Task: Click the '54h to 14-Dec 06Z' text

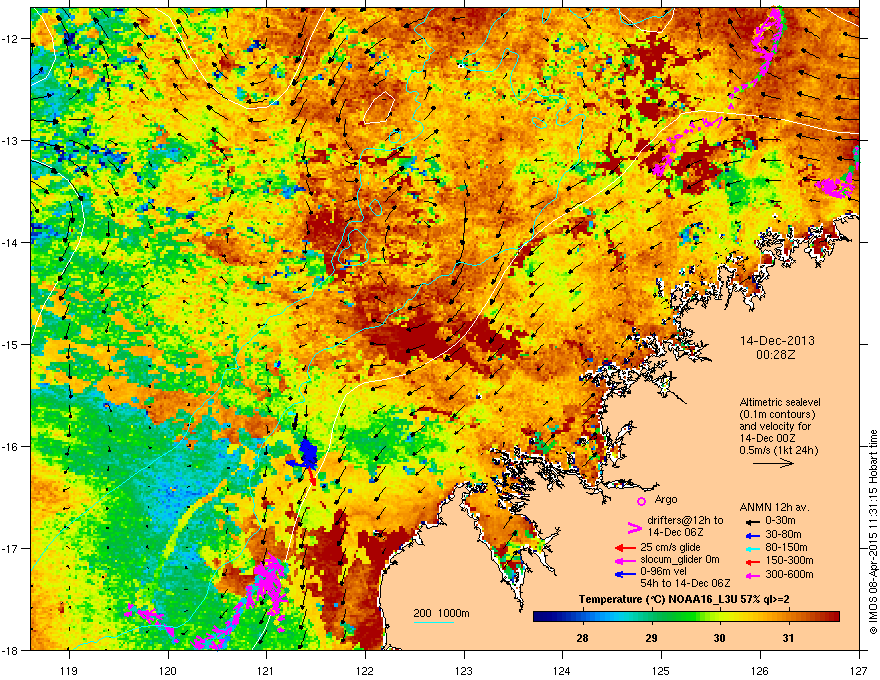Action: [685, 583]
